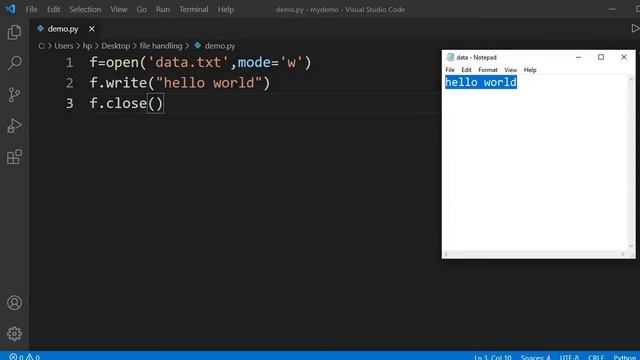Screen dimensions: 640x360
Task: Open the Source Control view
Action: 14,95
